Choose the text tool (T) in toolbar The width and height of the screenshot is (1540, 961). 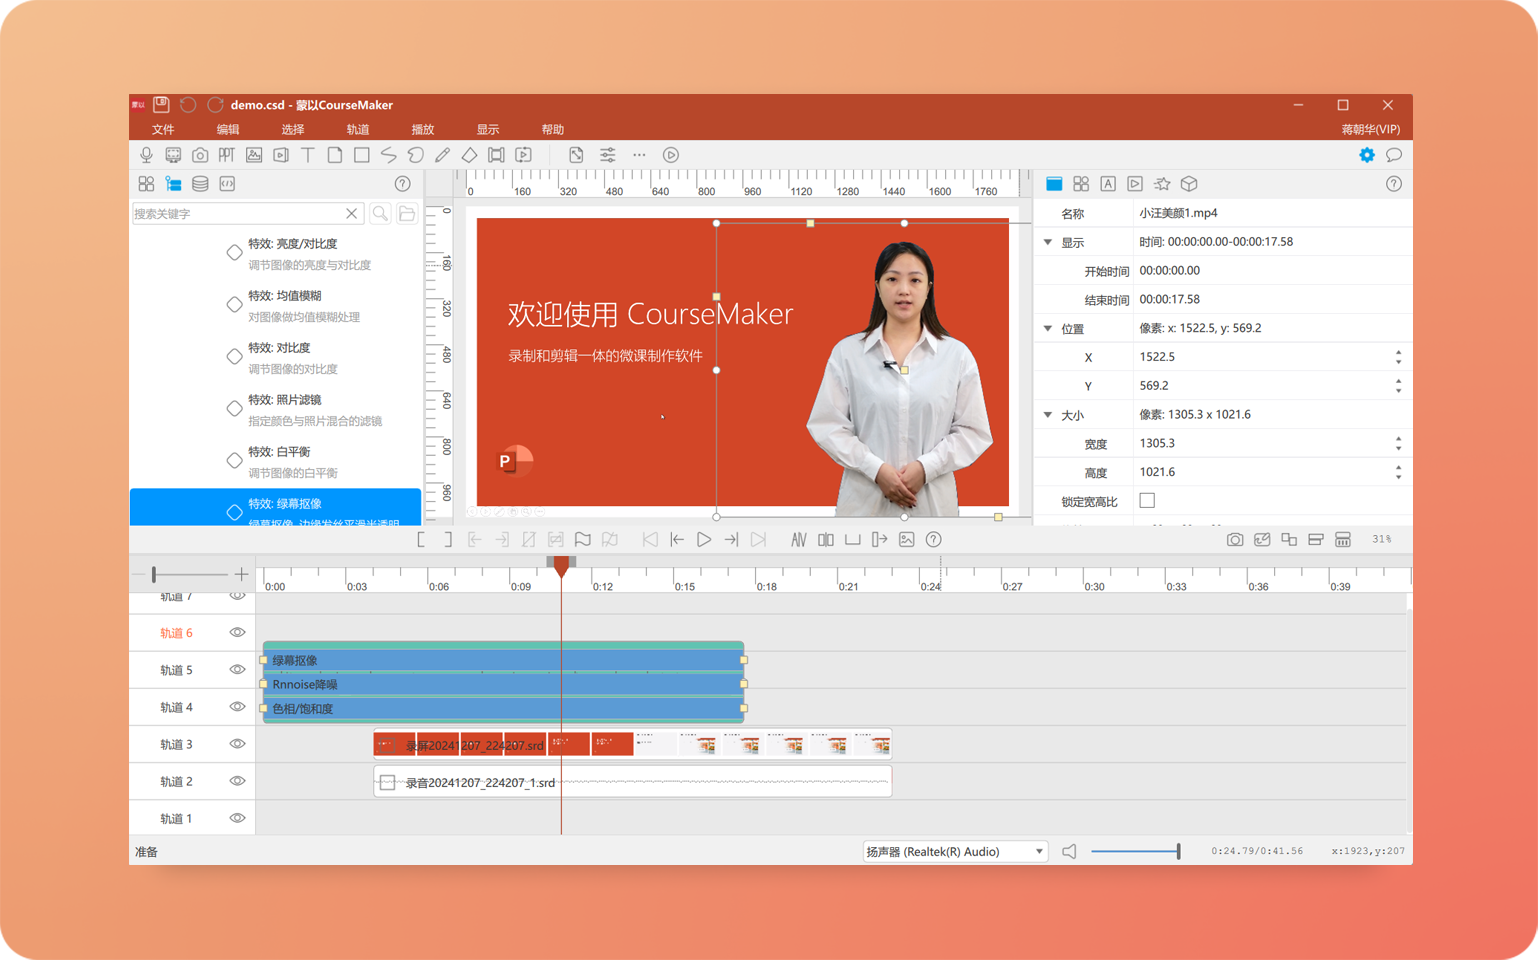pyautogui.click(x=308, y=156)
